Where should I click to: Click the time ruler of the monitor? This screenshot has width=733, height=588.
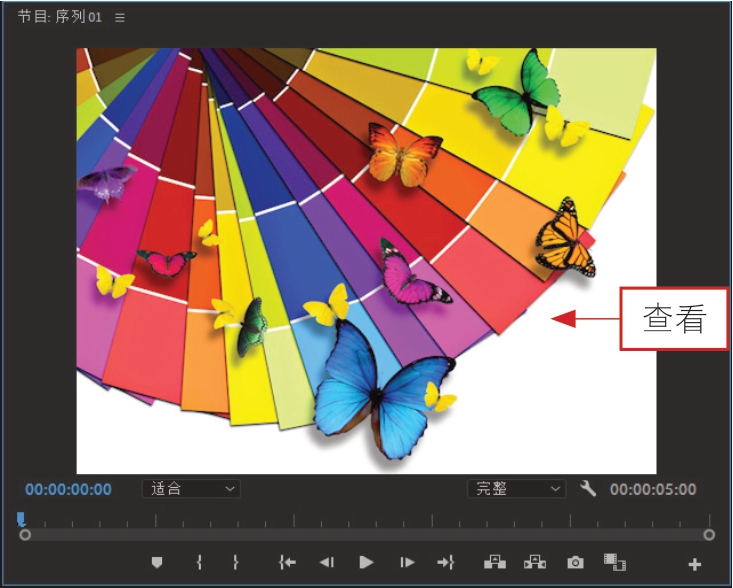(x=367, y=520)
